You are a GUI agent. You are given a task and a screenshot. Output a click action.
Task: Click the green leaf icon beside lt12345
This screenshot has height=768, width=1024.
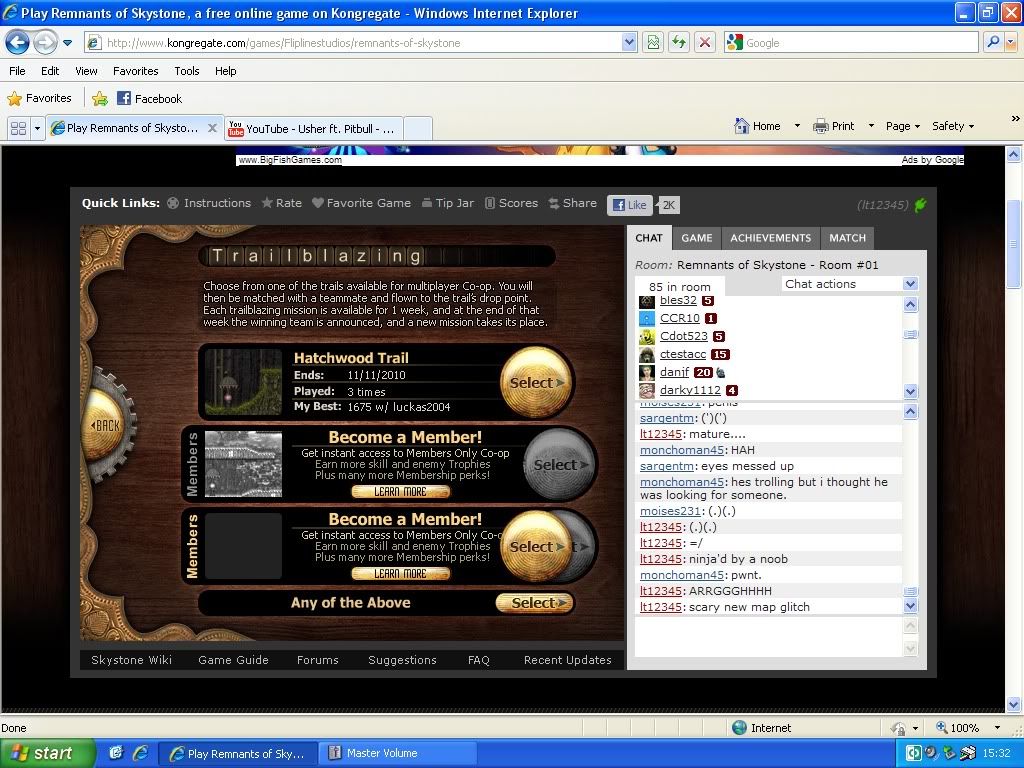point(920,205)
